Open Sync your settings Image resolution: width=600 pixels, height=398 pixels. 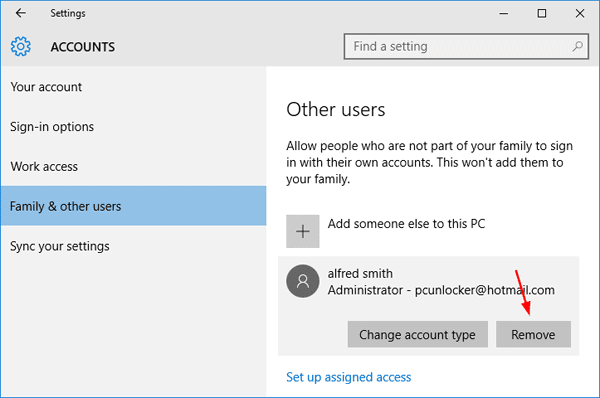point(133,246)
